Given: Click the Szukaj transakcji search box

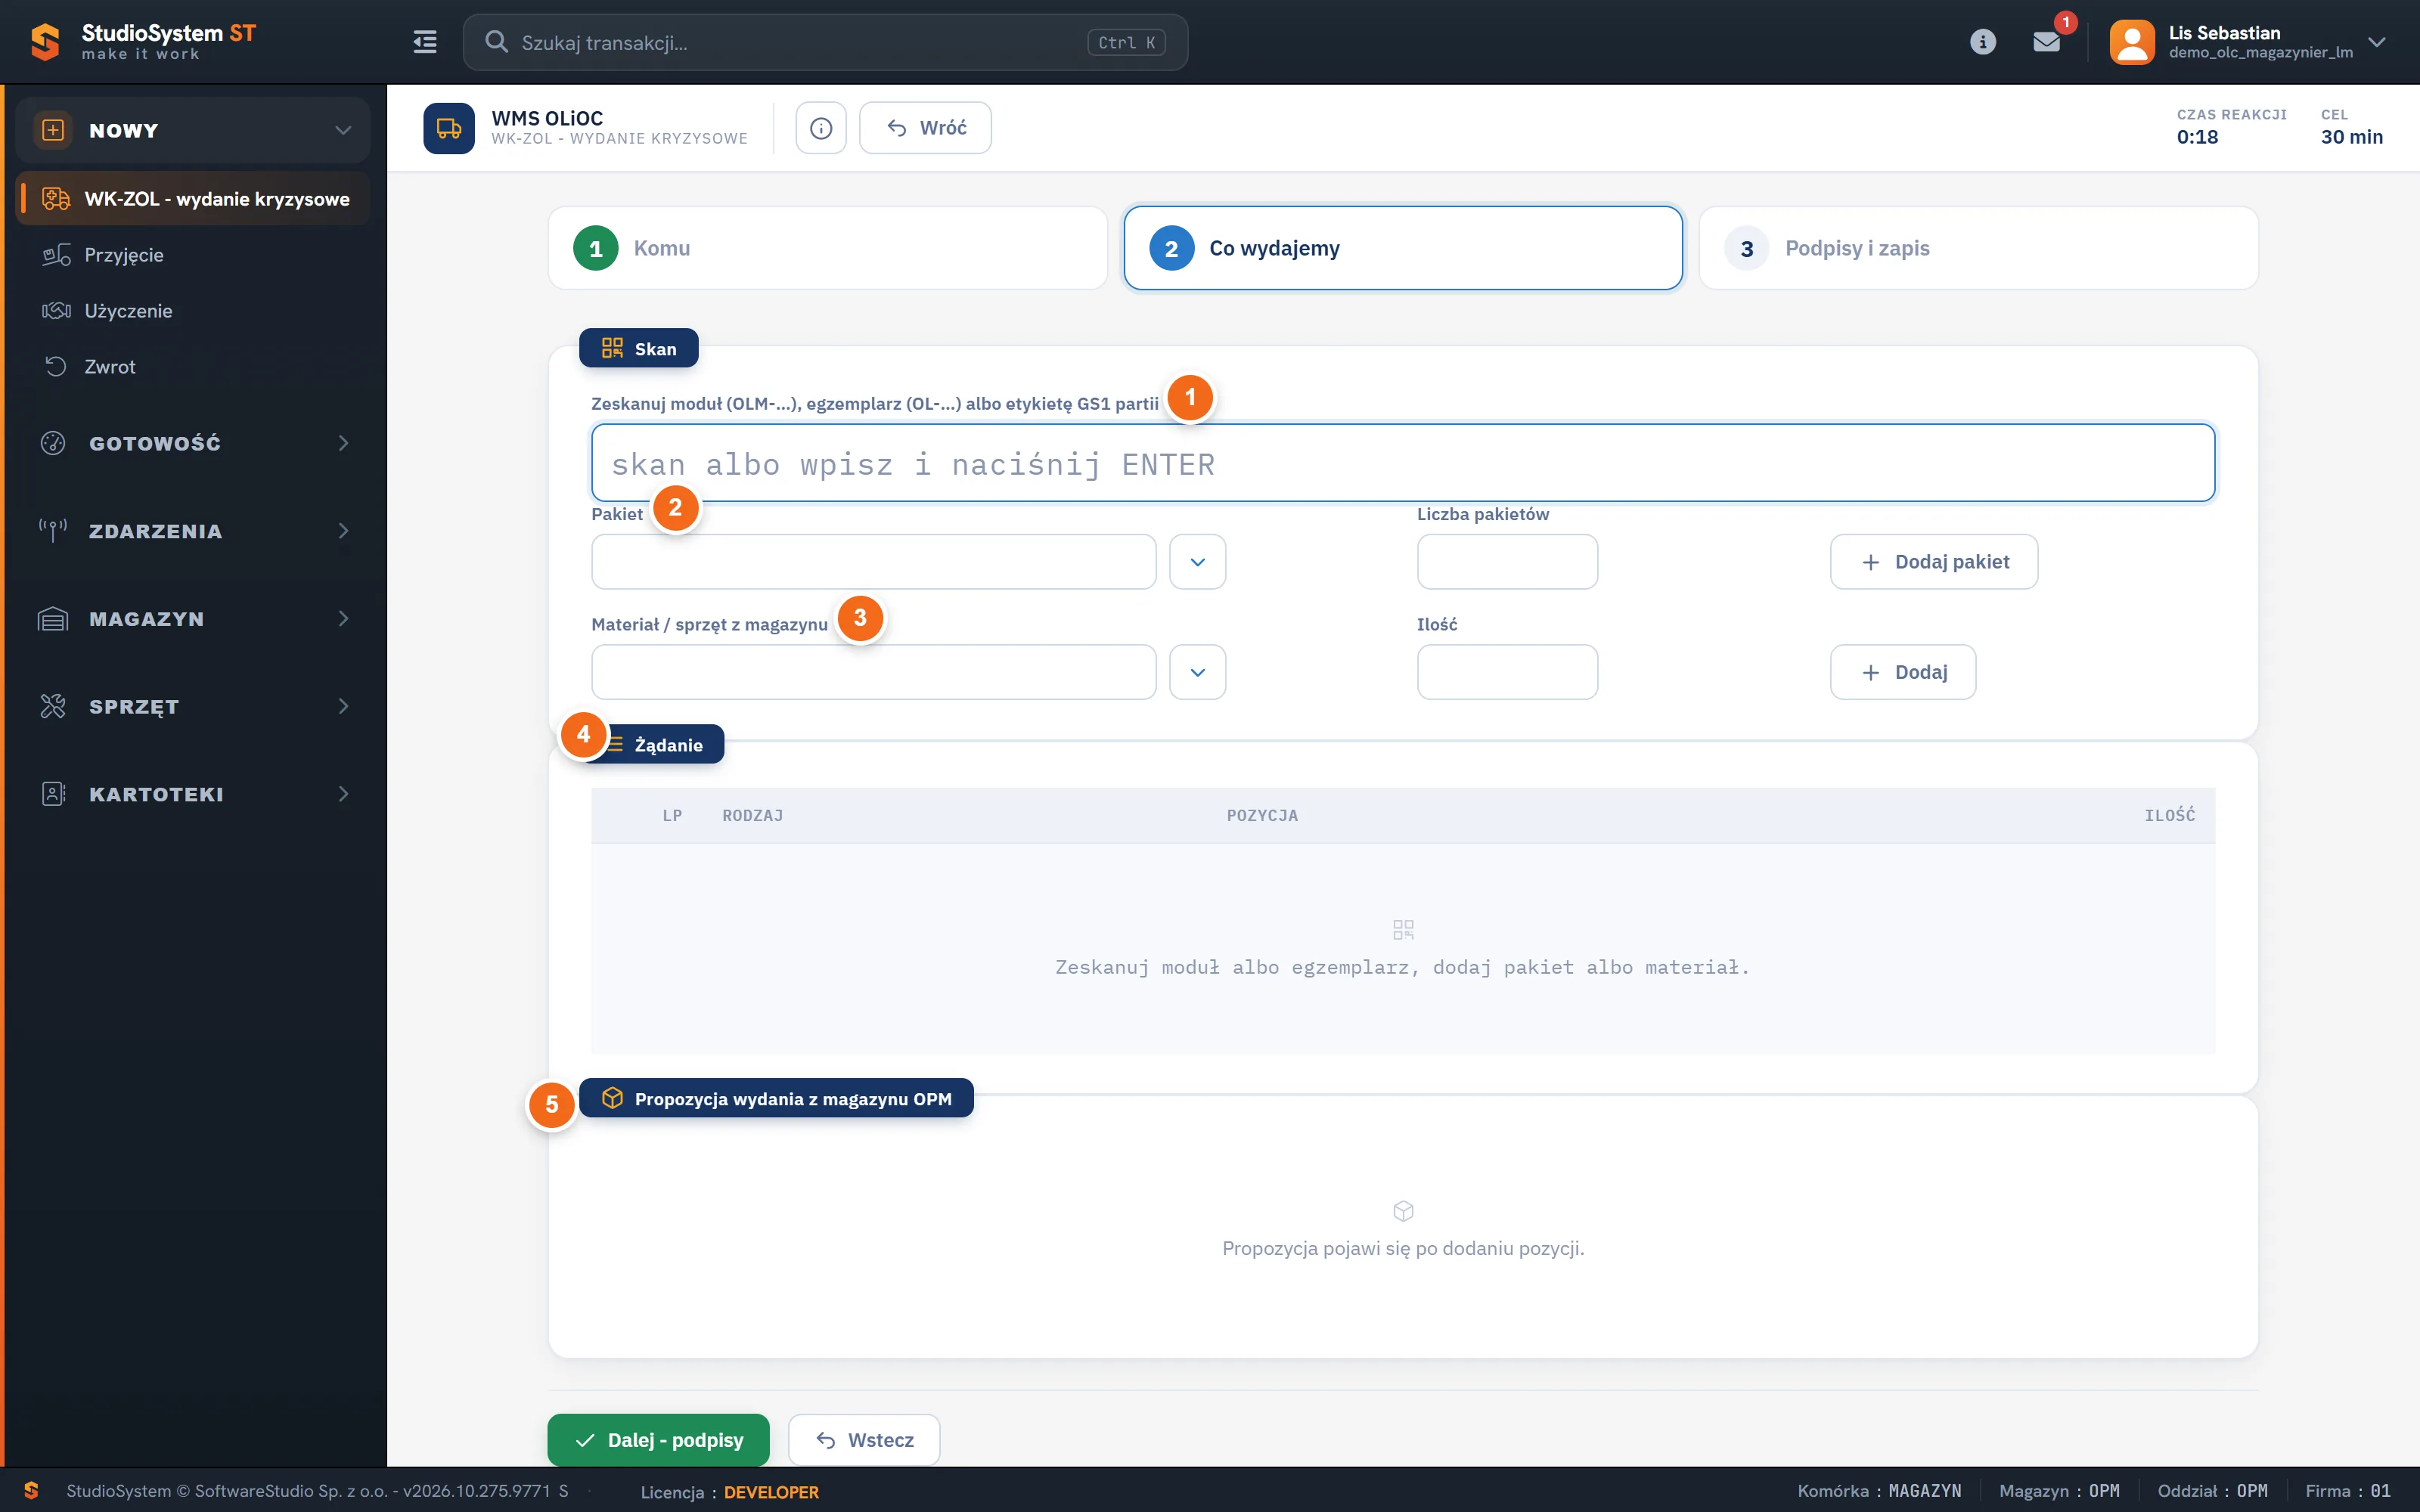Looking at the screenshot, I should (825, 42).
